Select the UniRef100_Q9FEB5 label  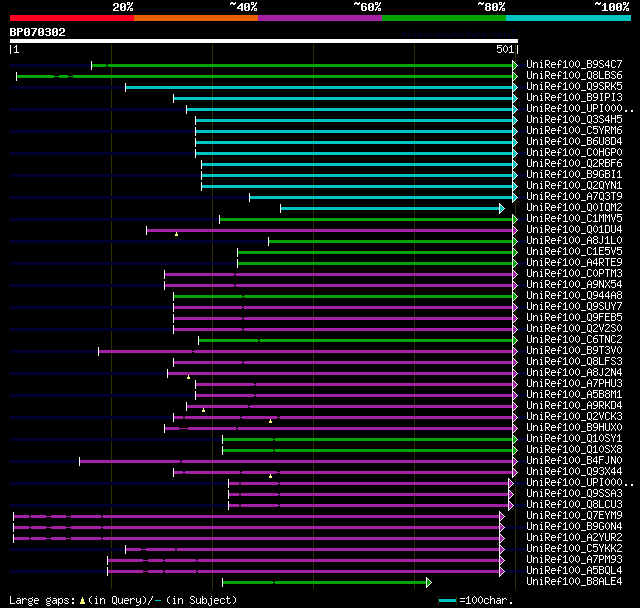tap(574, 318)
